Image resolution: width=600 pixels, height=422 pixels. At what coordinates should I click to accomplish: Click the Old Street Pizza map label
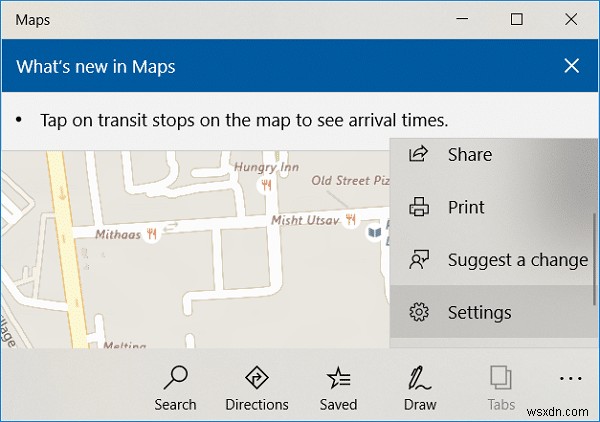point(348,181)
